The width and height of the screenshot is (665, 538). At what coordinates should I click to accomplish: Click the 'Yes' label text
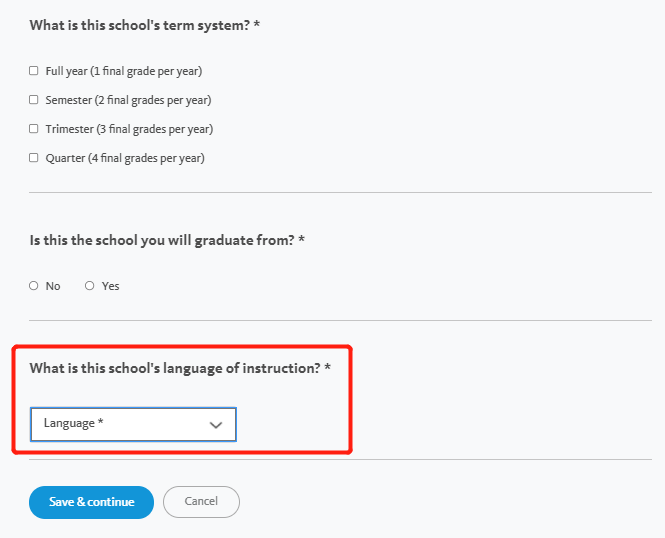111,287
